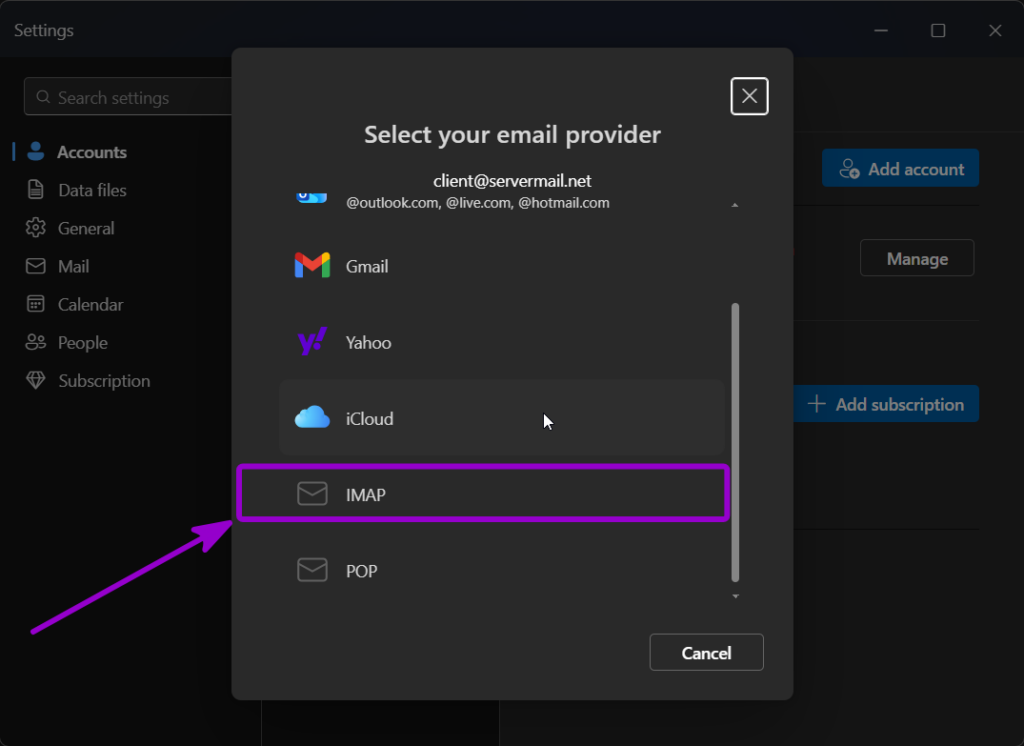Choose Yahoo as email provider
Screen dimensions: 1024x746
tap(502, 342)
